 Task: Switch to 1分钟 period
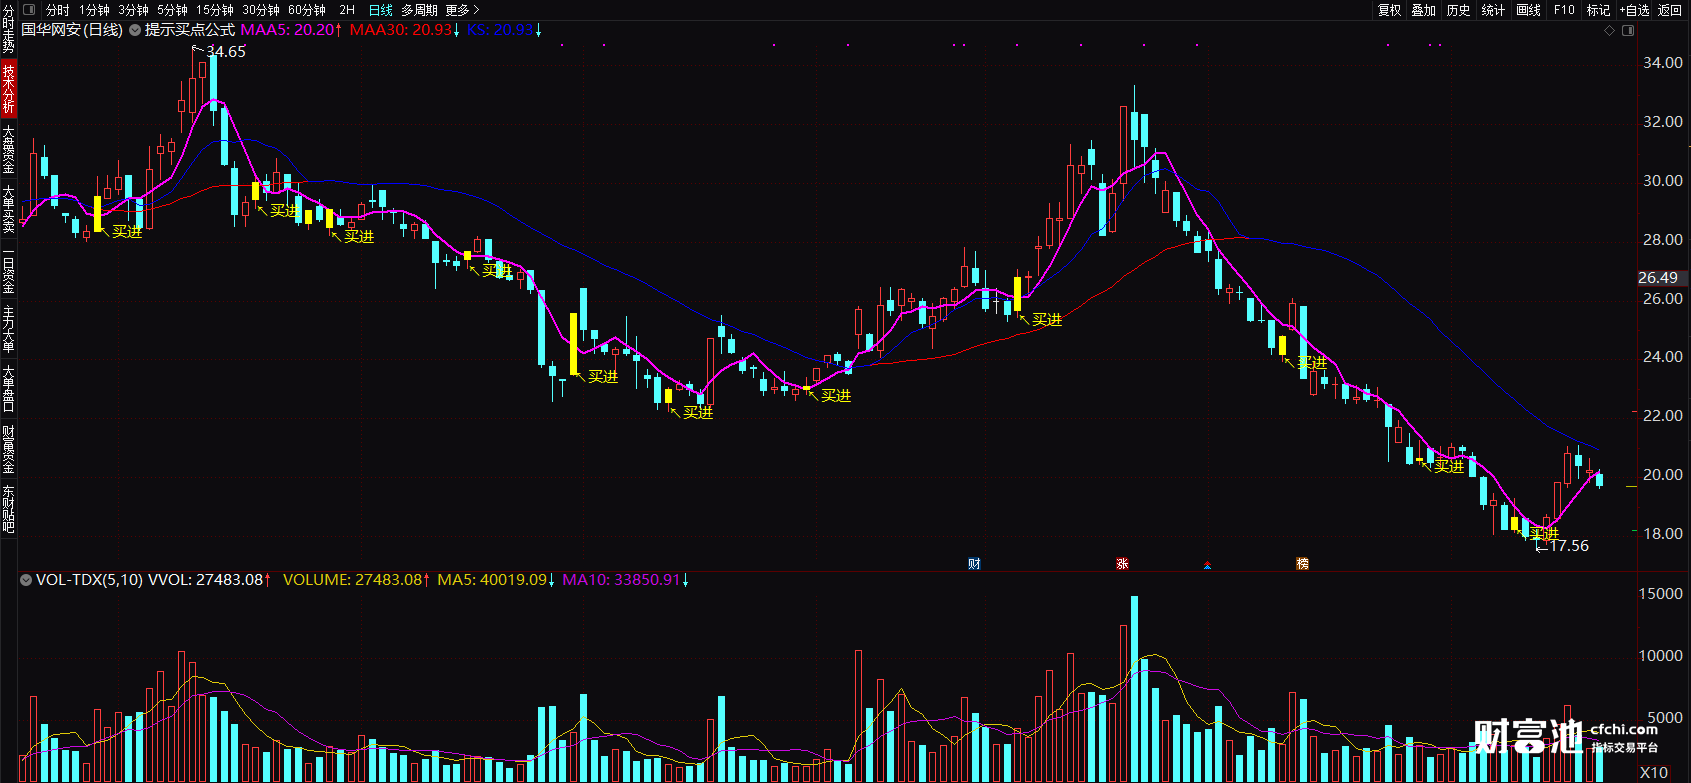[94, 10]
